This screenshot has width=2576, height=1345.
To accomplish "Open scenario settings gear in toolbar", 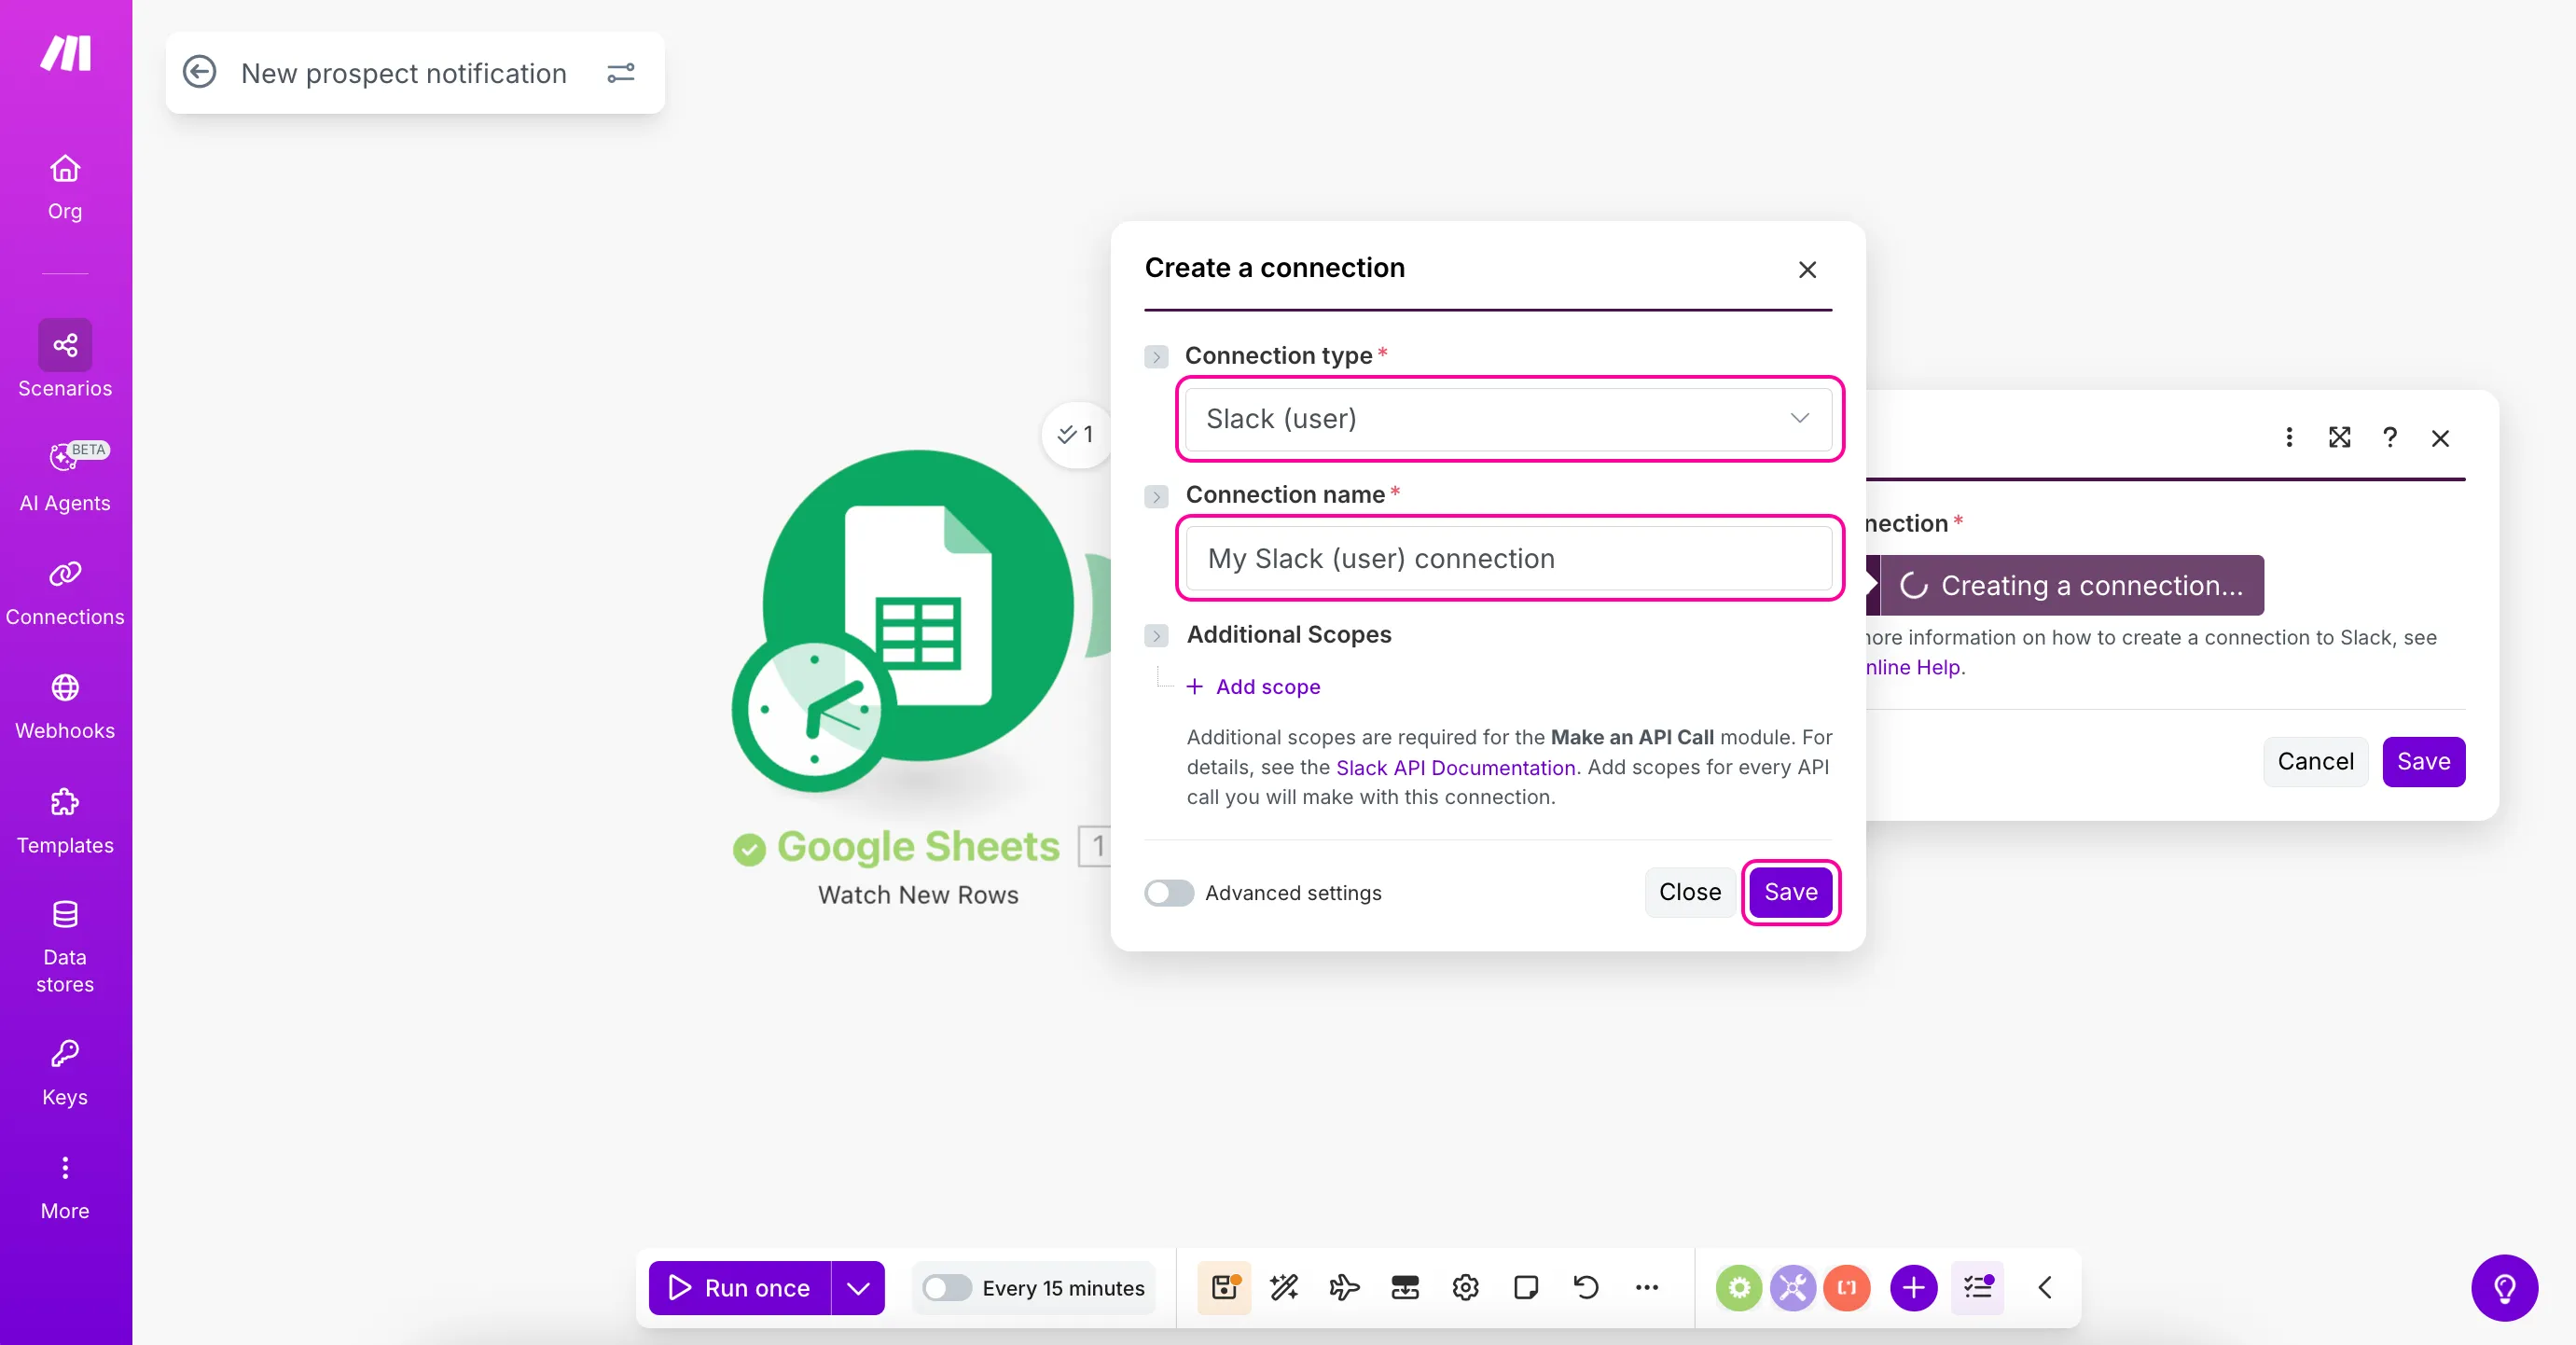I will click(1465, 1288).
